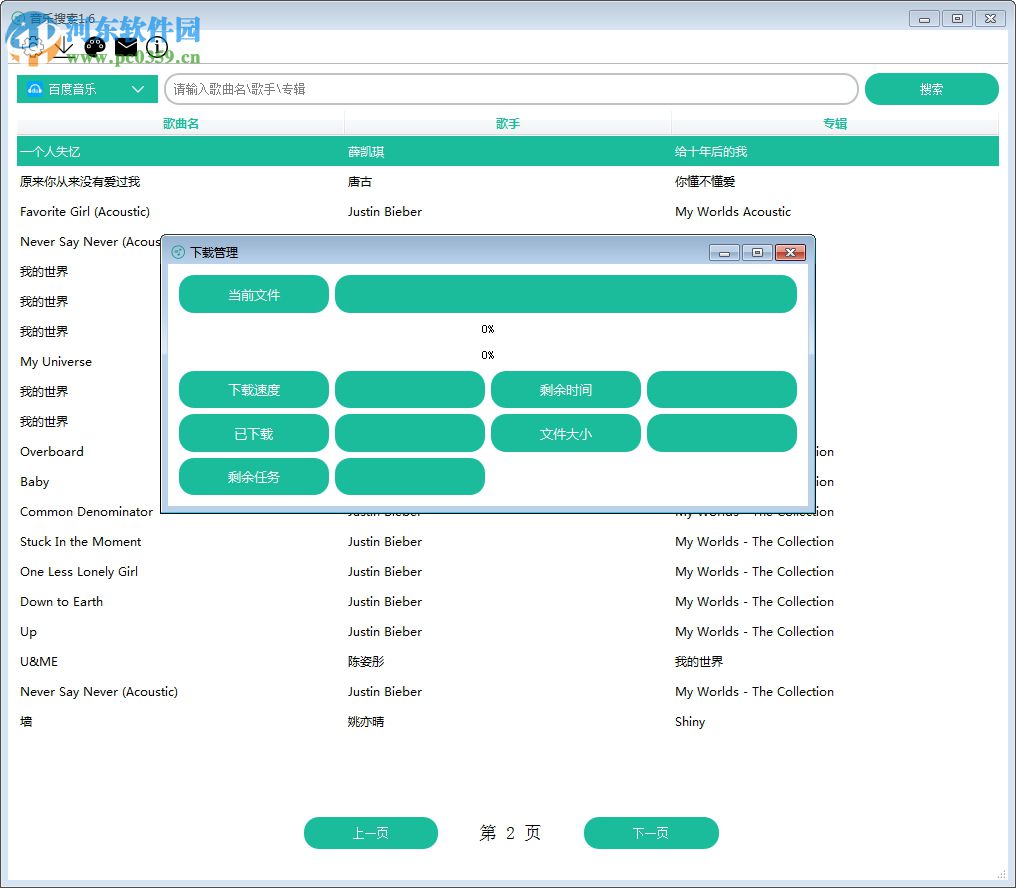Screen dimensions: 1016x888
Task: Maximize the 下载管理 dialog
Action: point(757,253)
